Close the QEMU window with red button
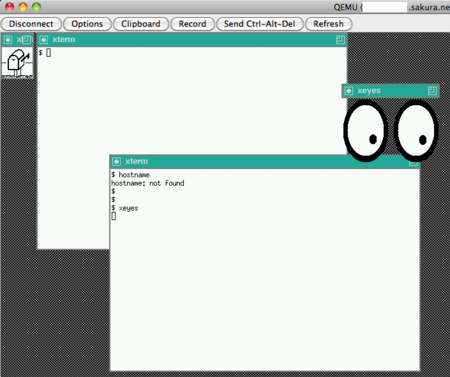This screenshot has height=377, width=450. click(x=9, y=7)
